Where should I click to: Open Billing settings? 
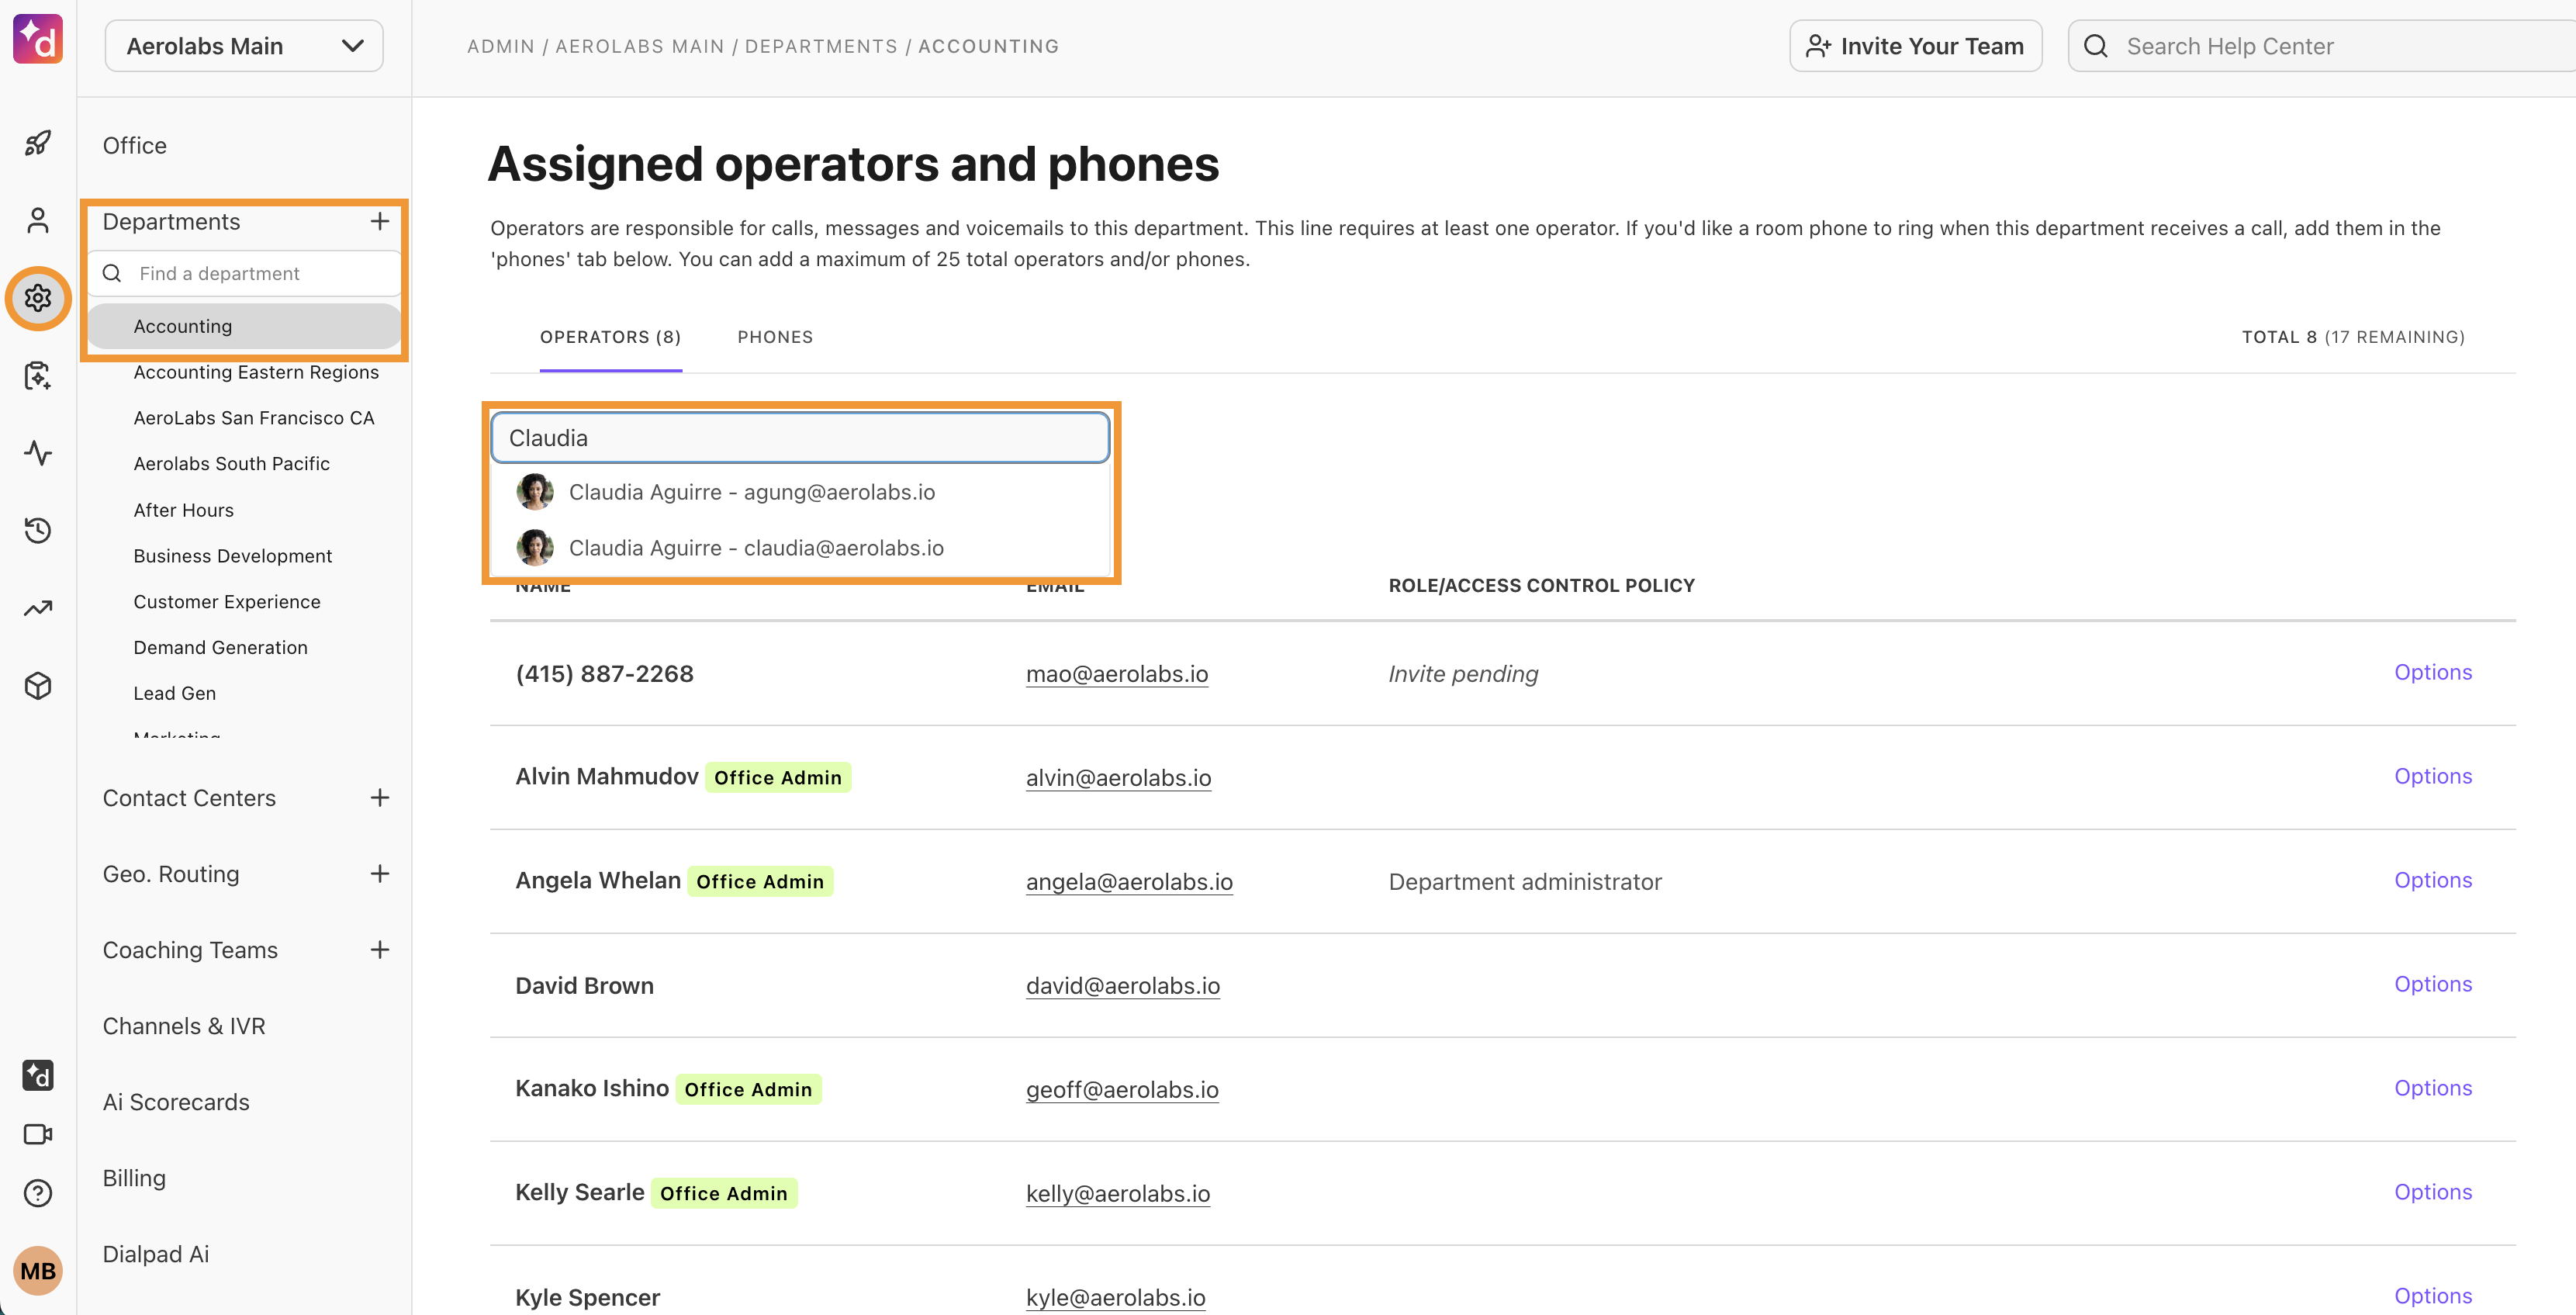(x=134, y=1178)
